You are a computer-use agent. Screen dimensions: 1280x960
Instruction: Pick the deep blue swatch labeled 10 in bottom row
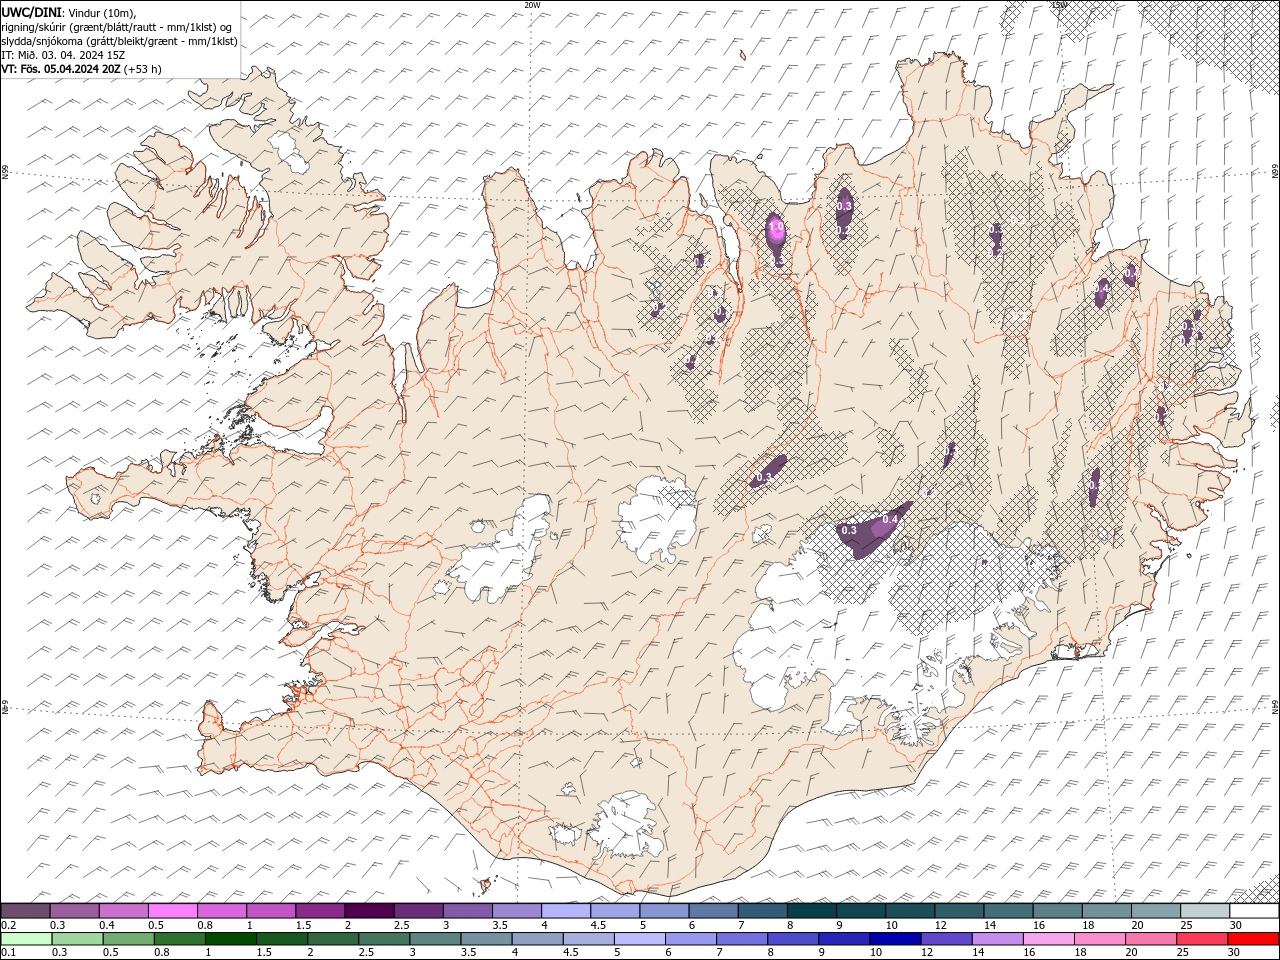[894, 939]
